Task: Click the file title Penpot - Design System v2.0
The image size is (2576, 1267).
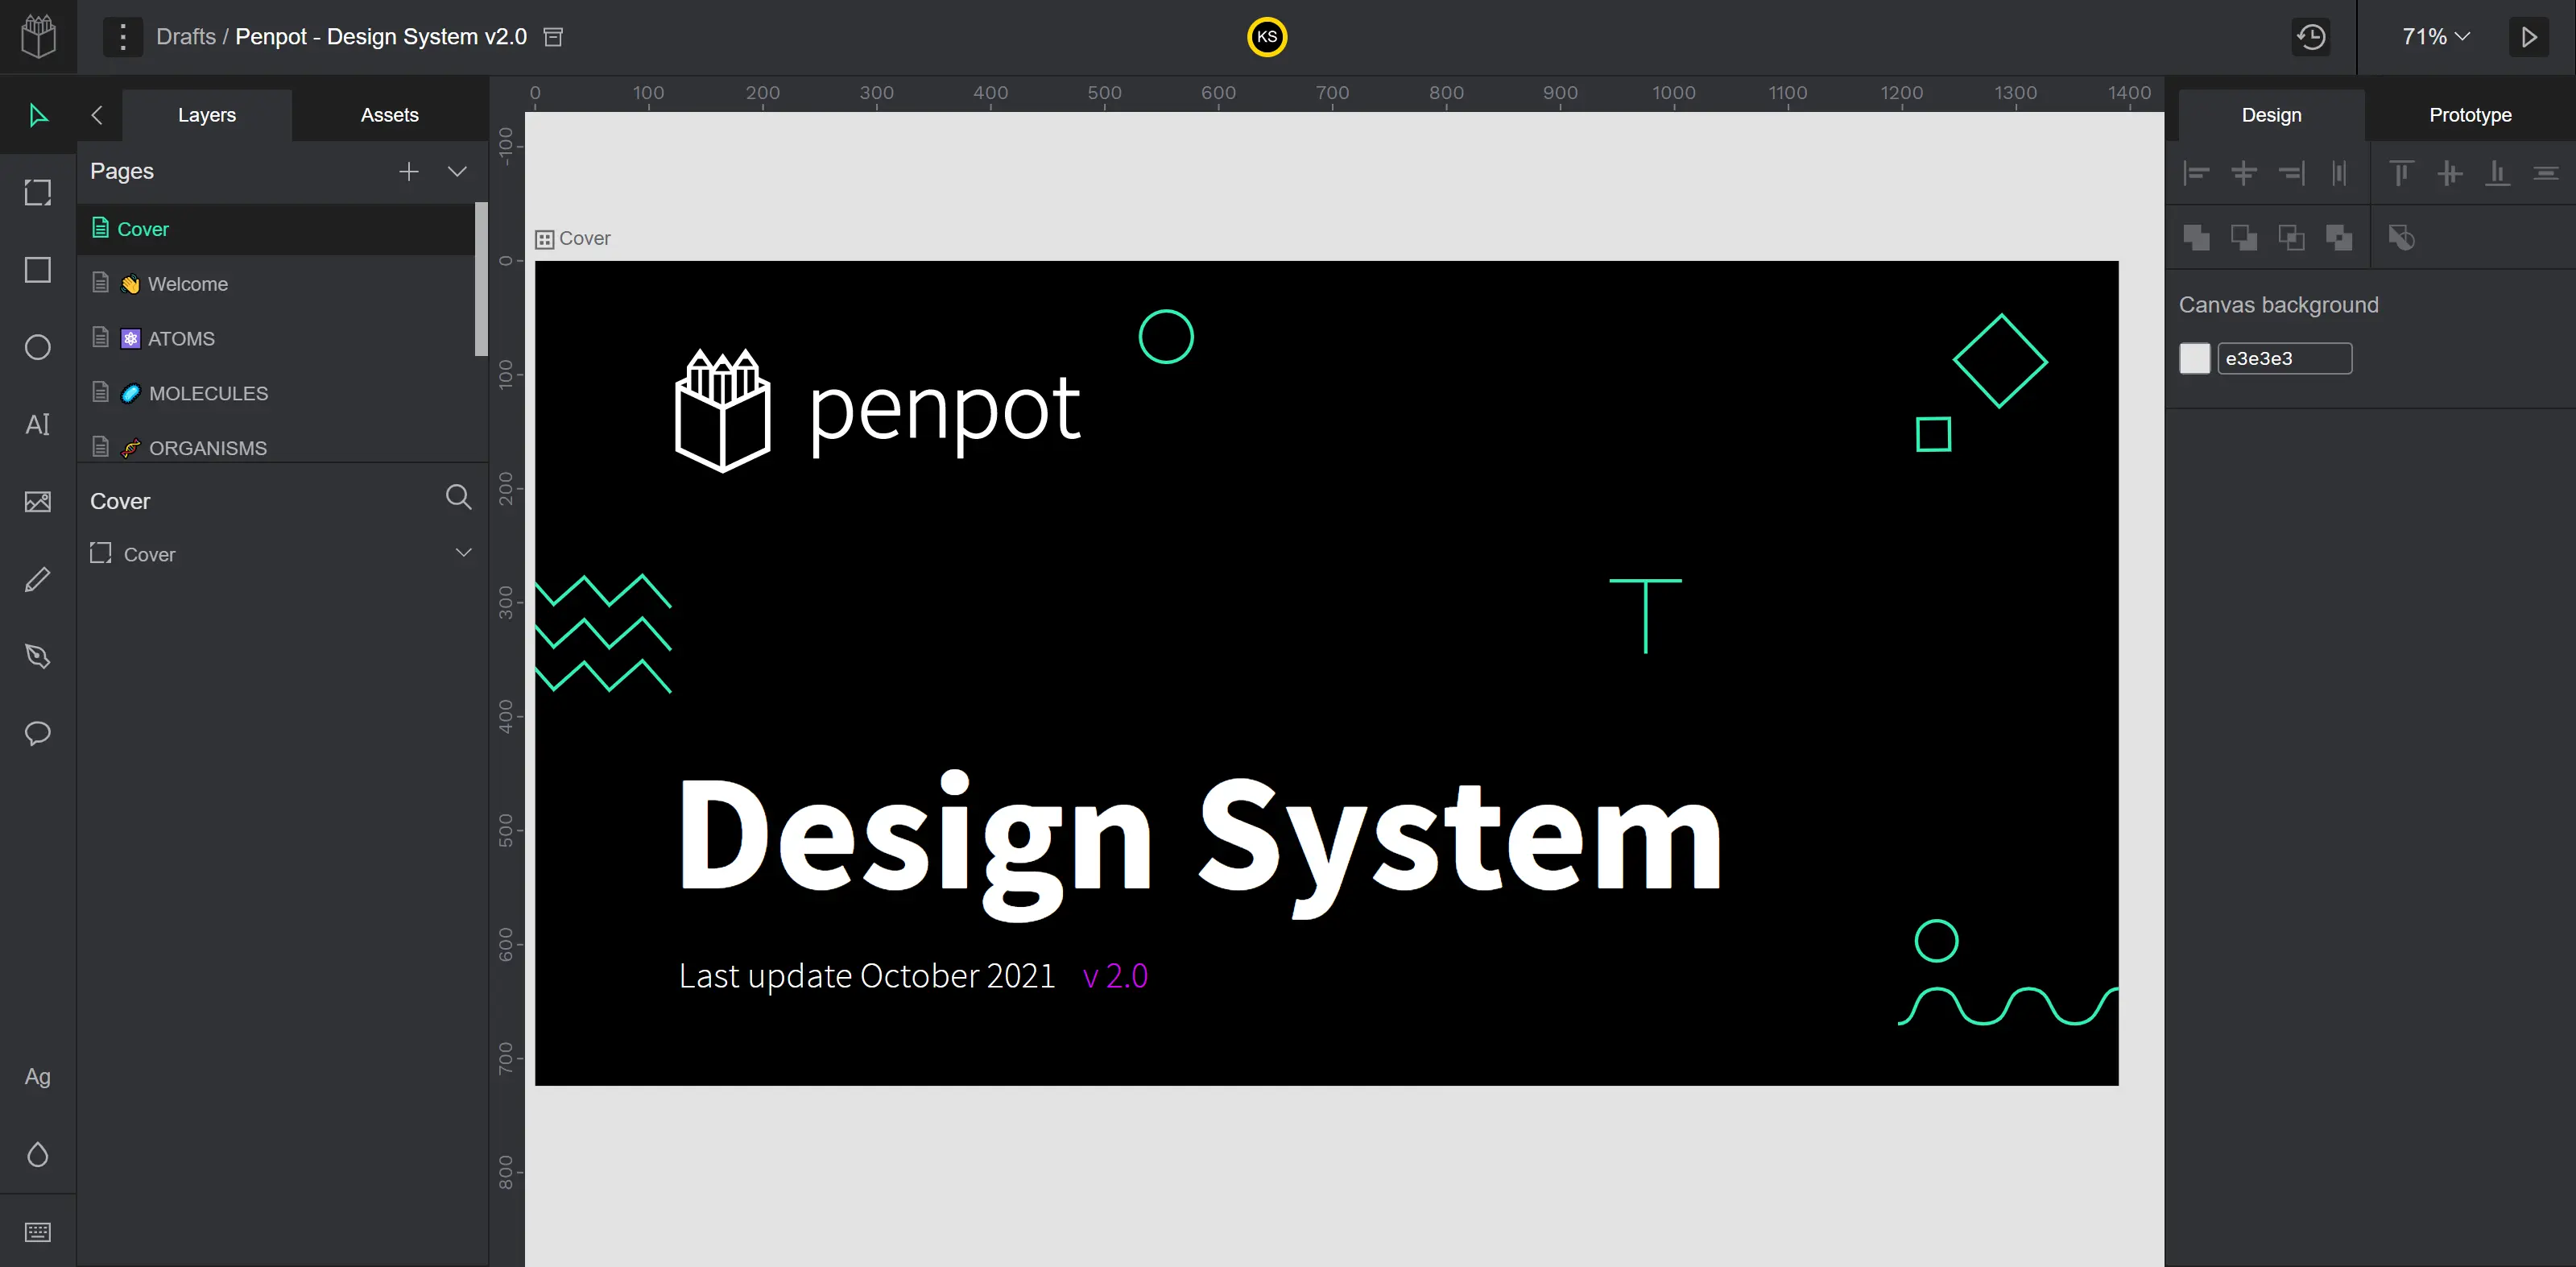Action: 381,37
